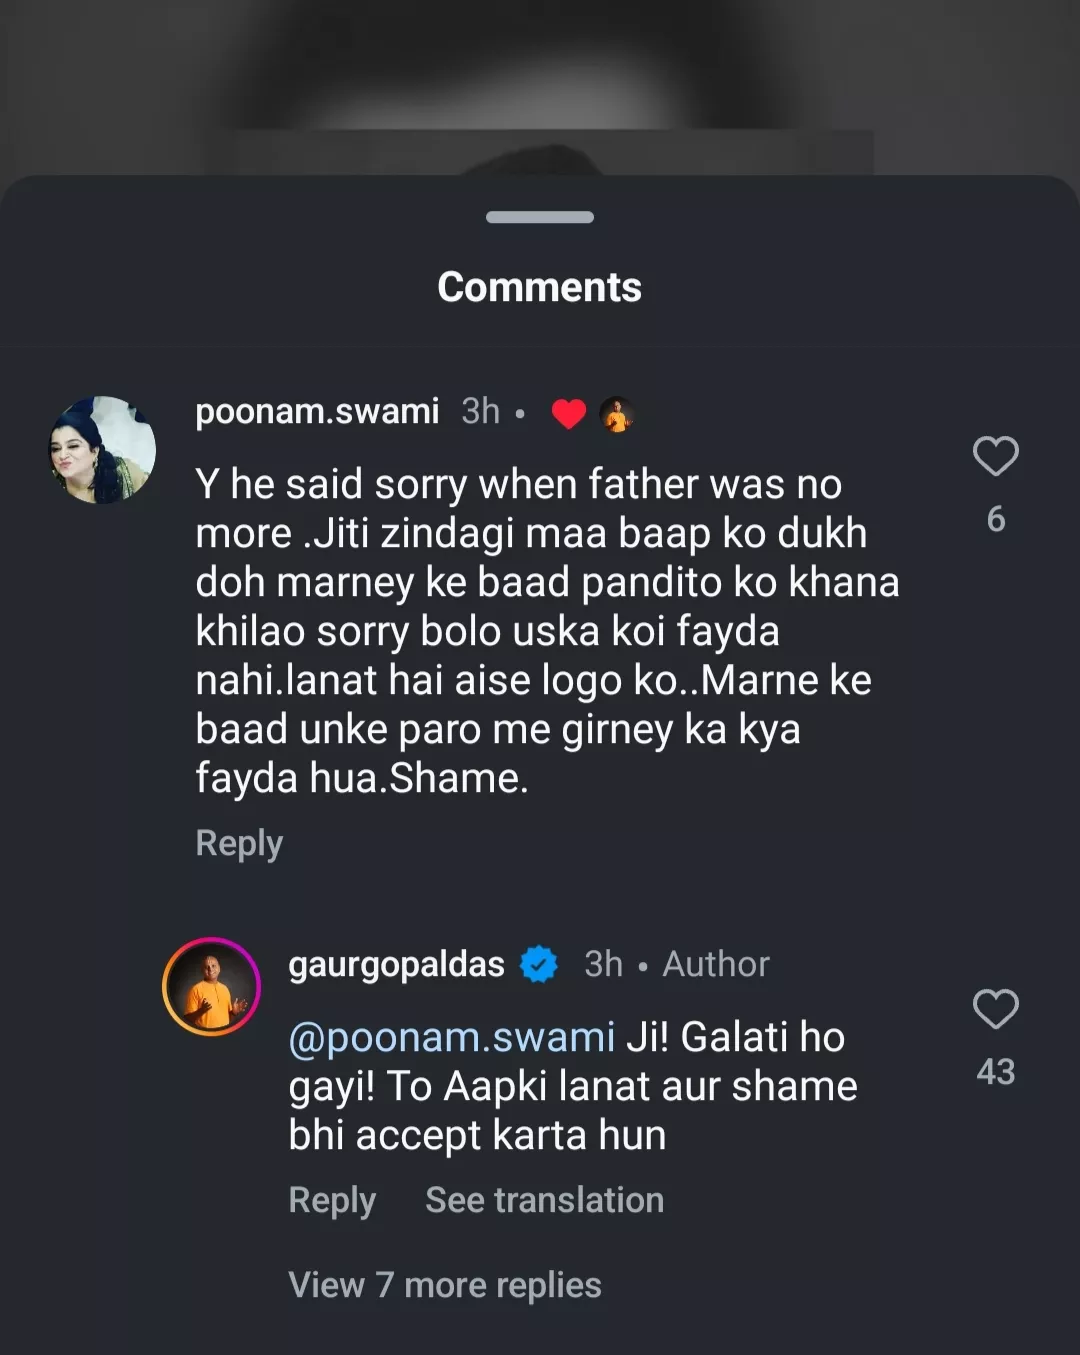The image size is (1080, 1355).
Task: Open poonam.swami's profile picture
Action: (x=101, y=447)
